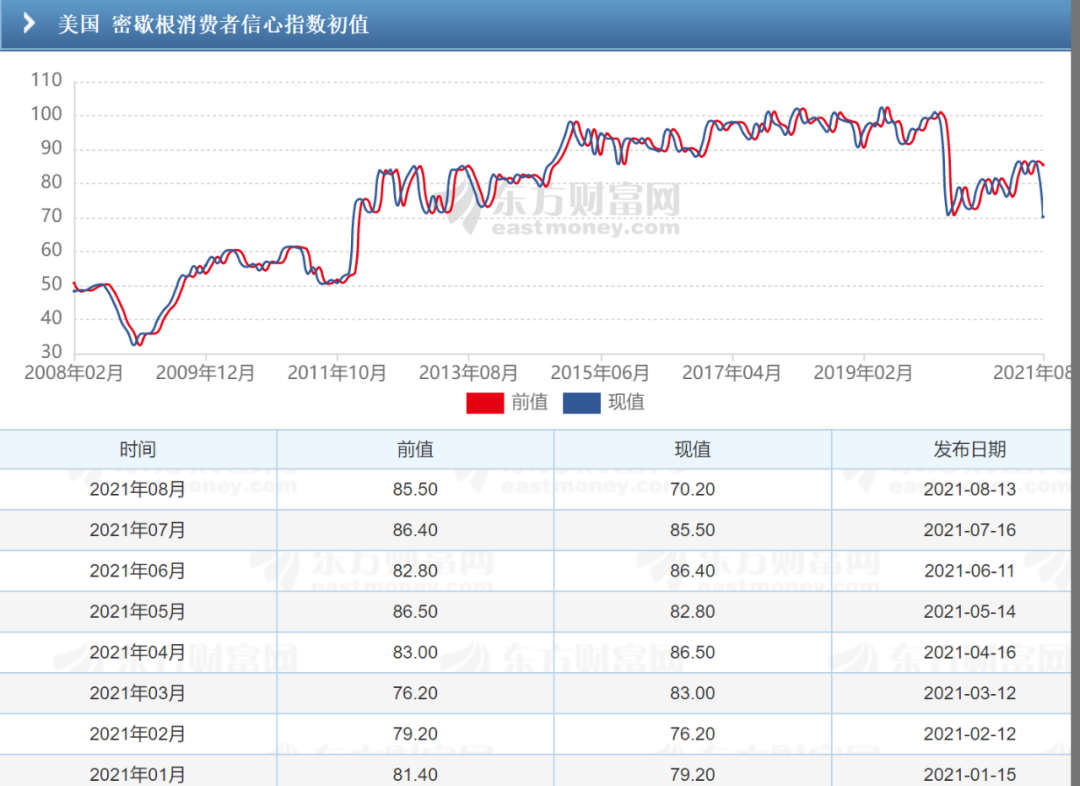Click the 现值 column header
Screen dimensions: 1080x786
tap(692, 450)
